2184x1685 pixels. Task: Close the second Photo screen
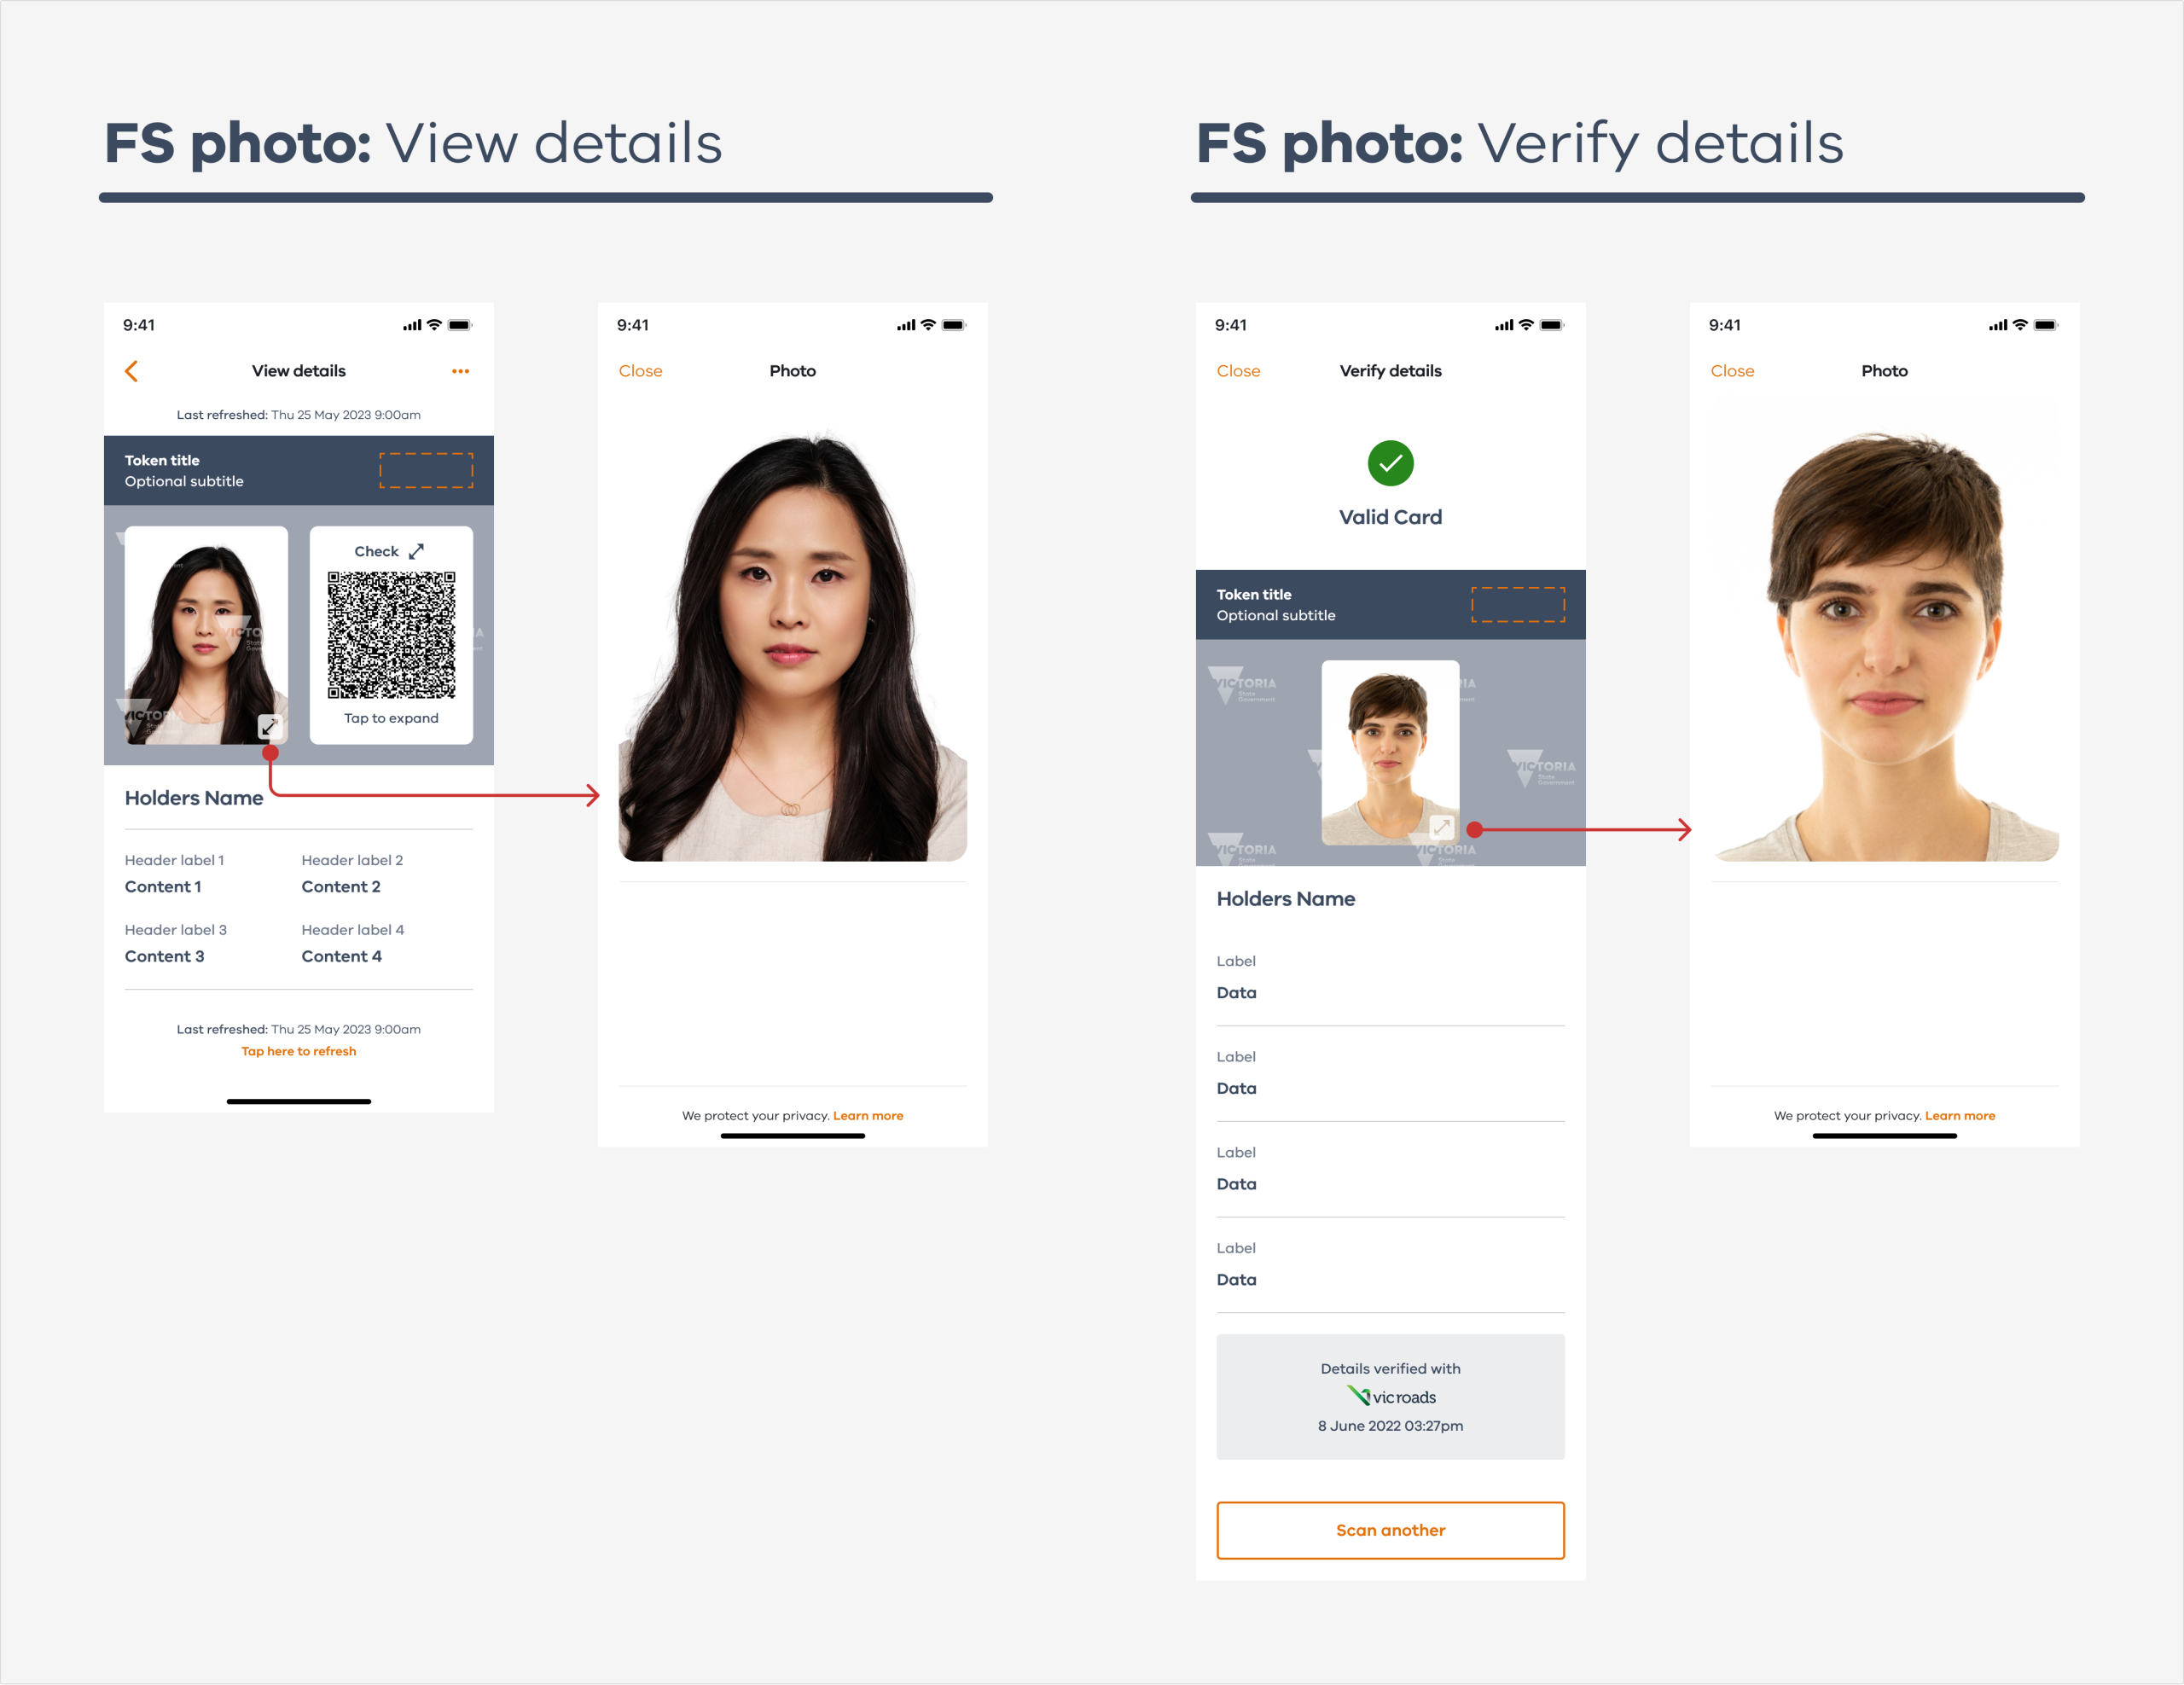(x=1732, y=371)
